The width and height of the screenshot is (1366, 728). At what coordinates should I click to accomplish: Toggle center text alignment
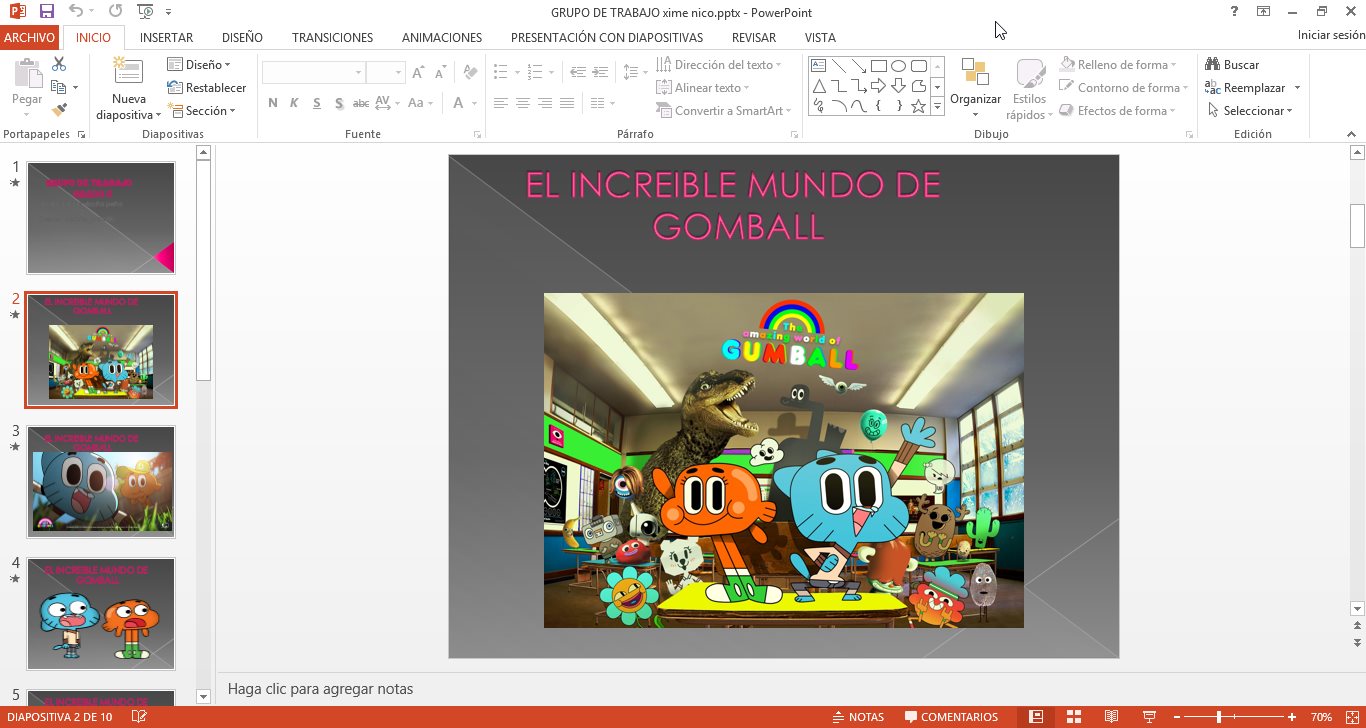point(523,103)
